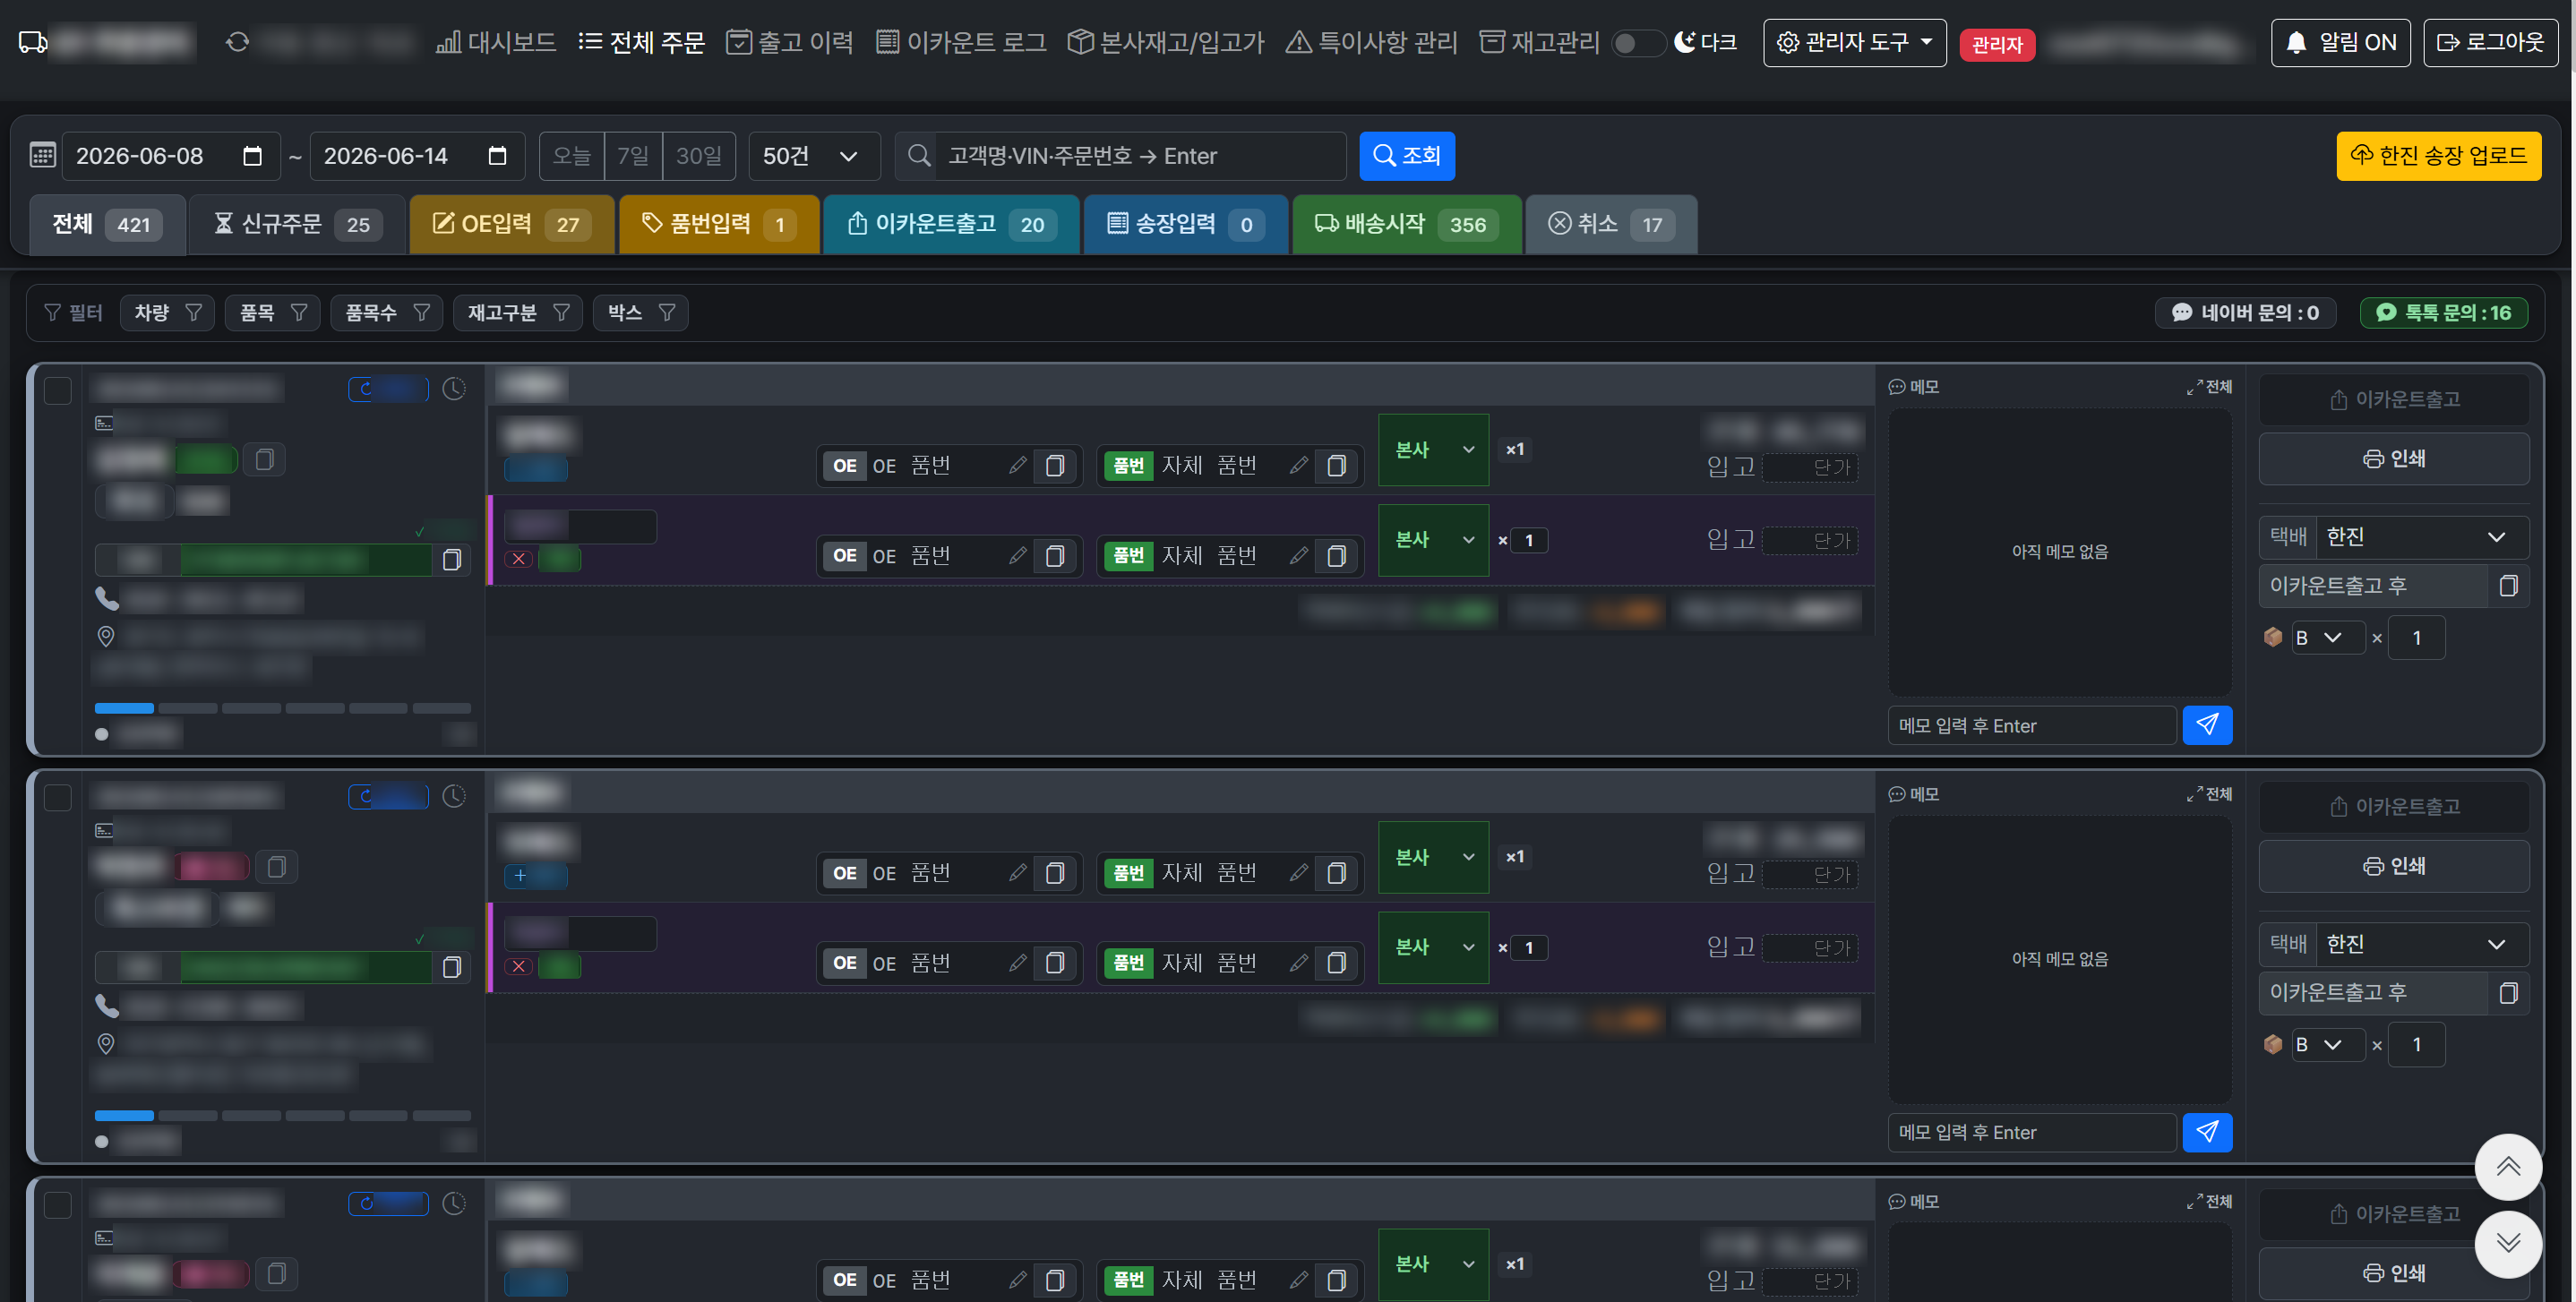
Task: Check the first order card checkbox
Action: pyautogui.click(x=58, y=390)
